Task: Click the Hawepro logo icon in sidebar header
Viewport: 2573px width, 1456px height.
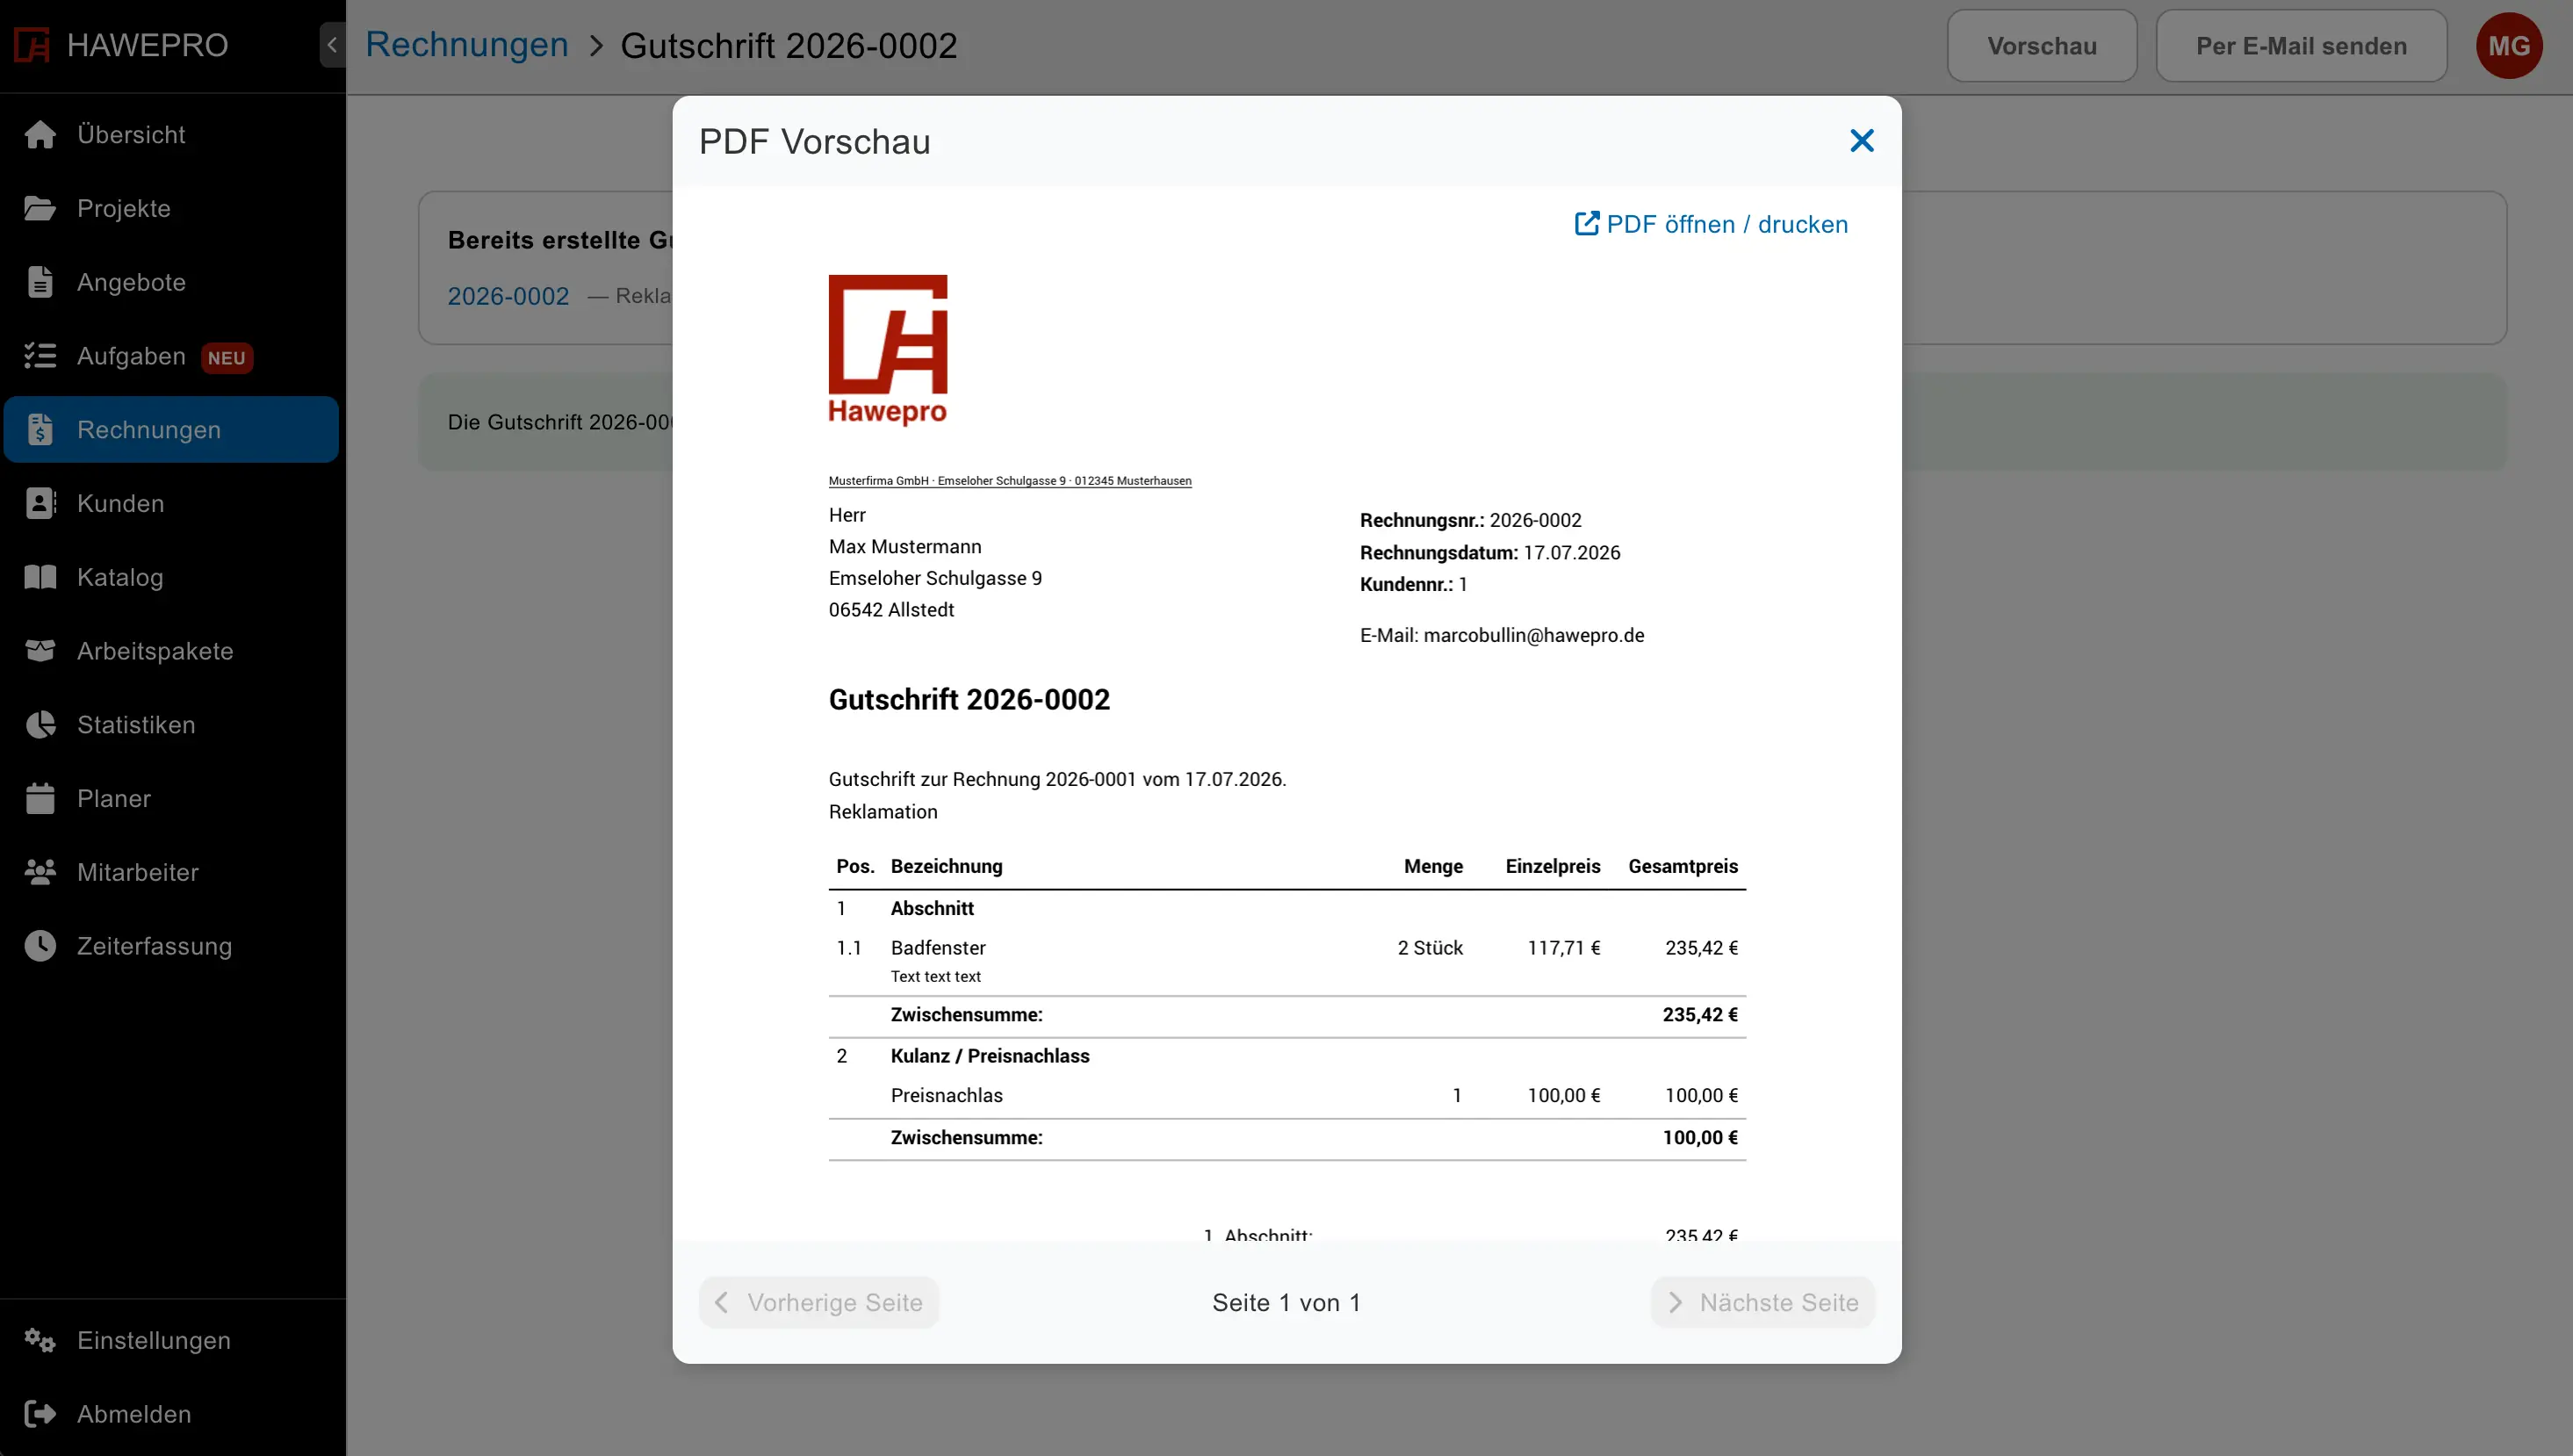Action: tap(32, 45)
